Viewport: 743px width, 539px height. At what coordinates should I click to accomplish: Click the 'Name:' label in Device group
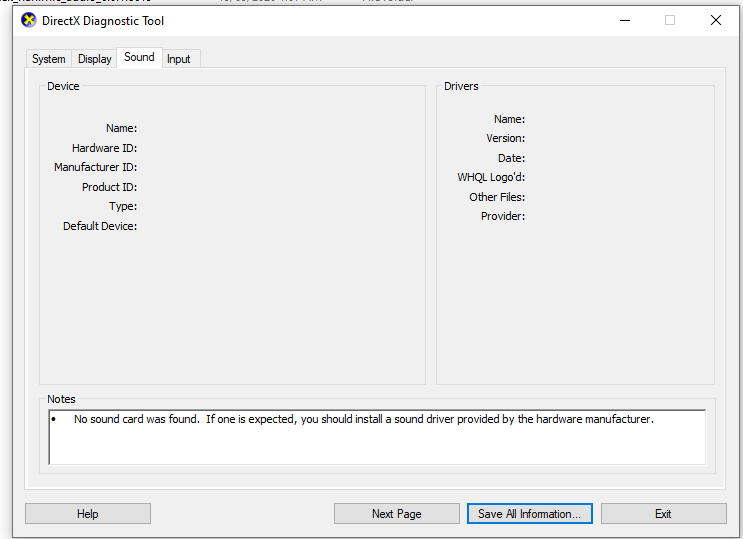click(121, 128)
